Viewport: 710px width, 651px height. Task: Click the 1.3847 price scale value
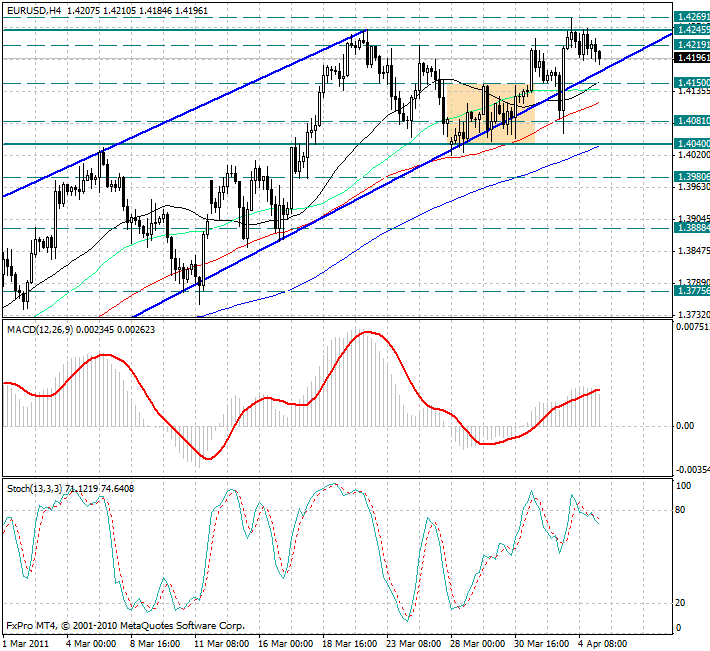tap(693, 251)
